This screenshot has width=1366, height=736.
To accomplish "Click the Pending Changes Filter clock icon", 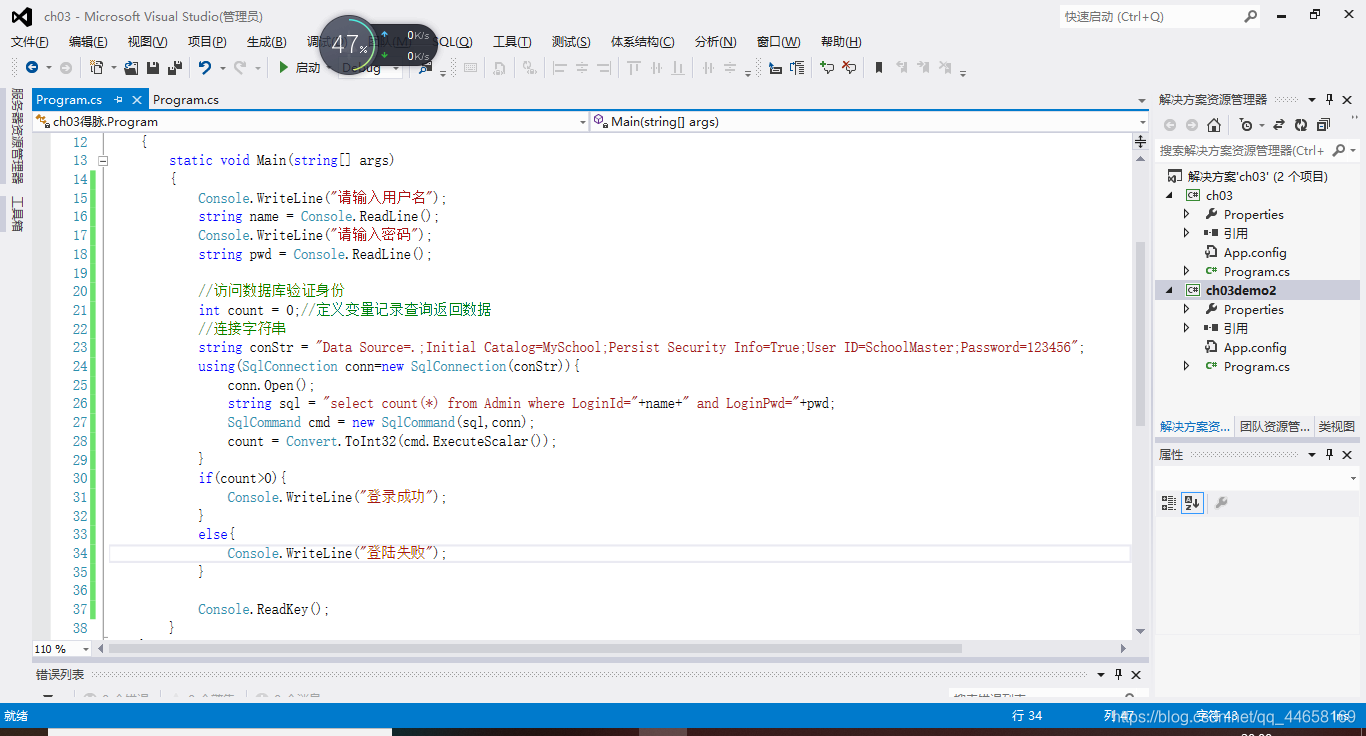I will click(x=1245, y=125).
